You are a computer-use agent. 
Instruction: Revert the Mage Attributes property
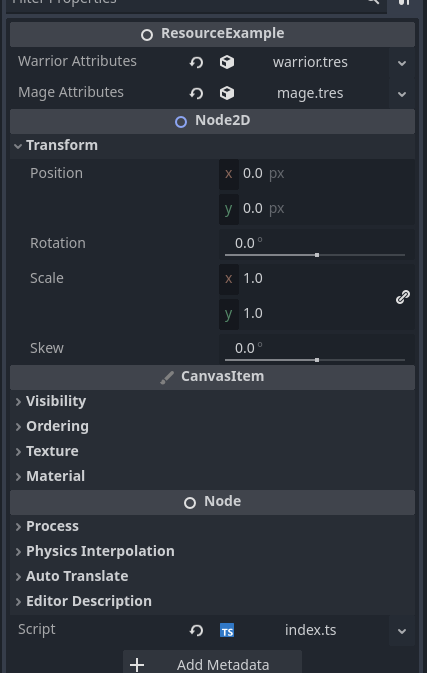[x=196, y=93]
